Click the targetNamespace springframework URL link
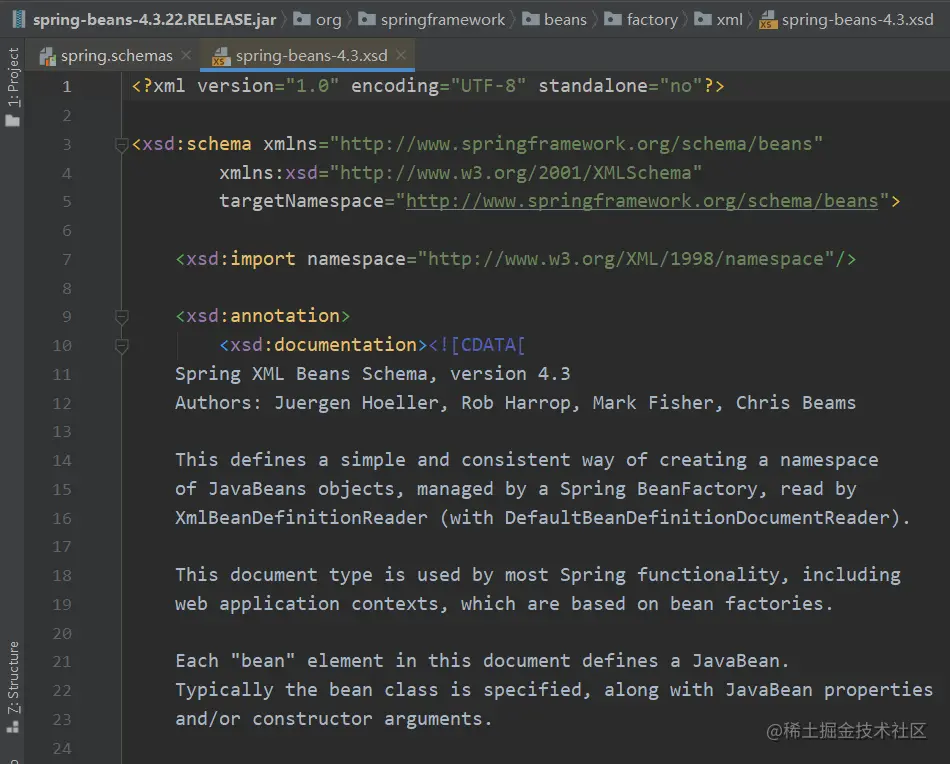Image resolution: width=950 pixels, height=764 pixels. click(x=641, y=201)
